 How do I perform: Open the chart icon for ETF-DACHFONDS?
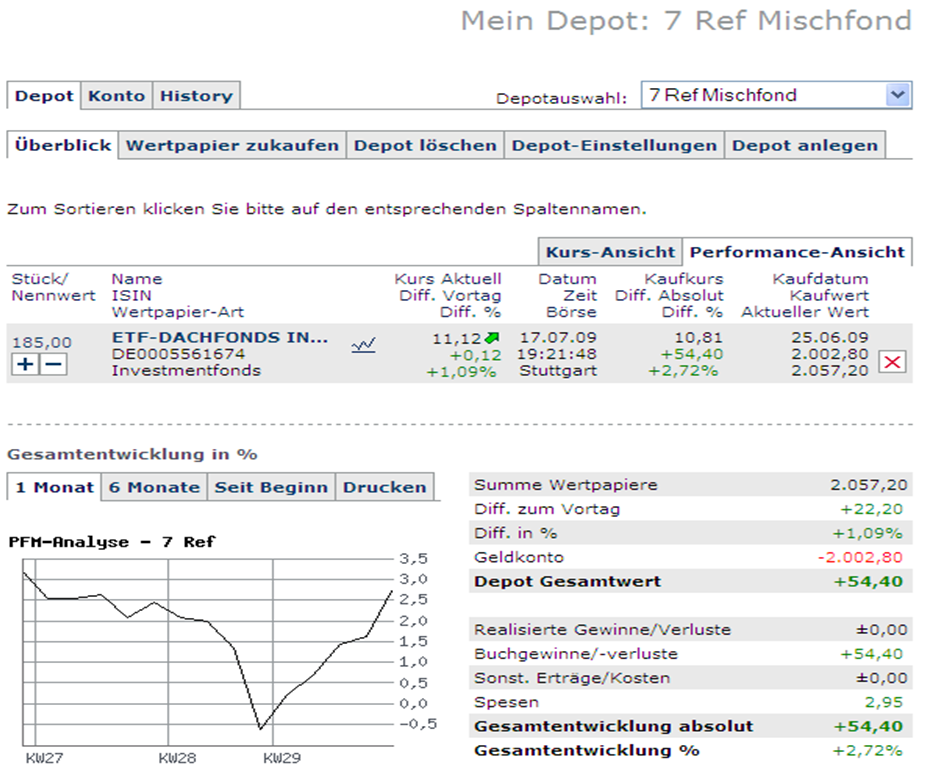363,345
